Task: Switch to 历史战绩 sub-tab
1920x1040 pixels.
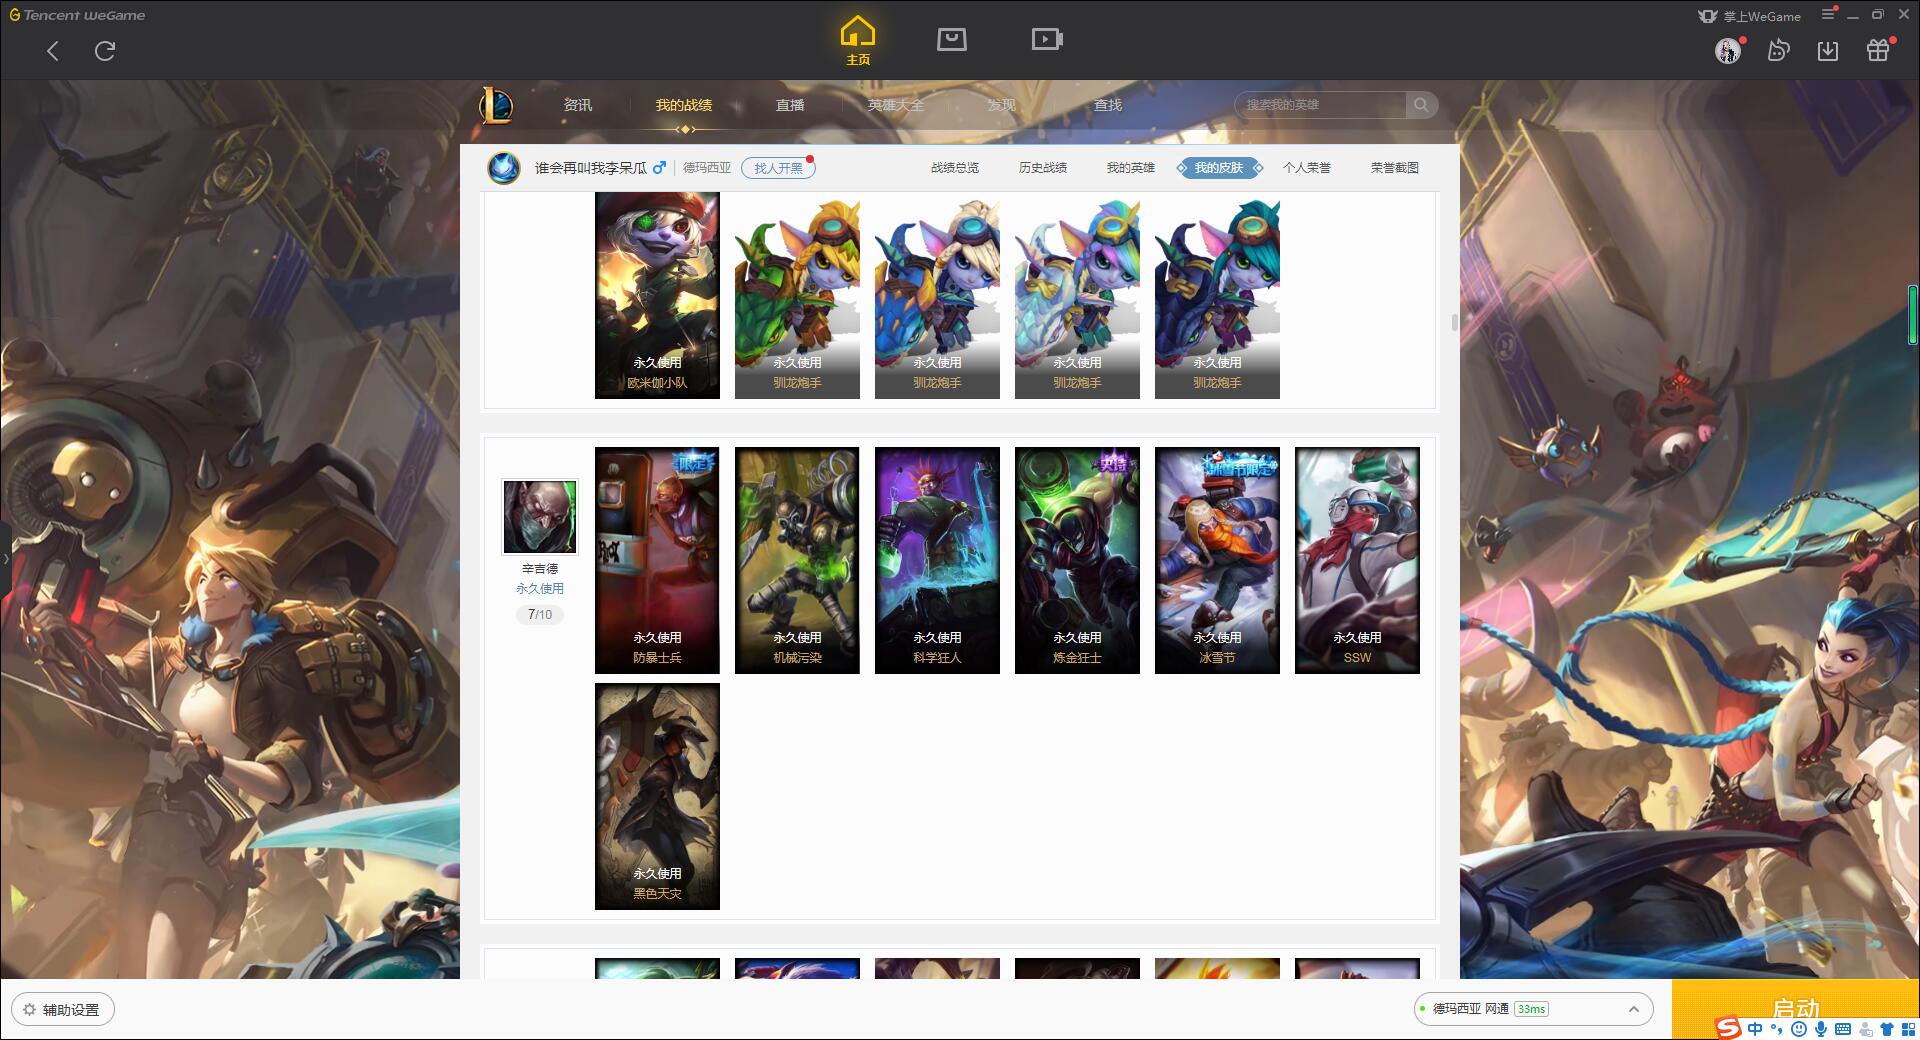Action: [1043, 168]
